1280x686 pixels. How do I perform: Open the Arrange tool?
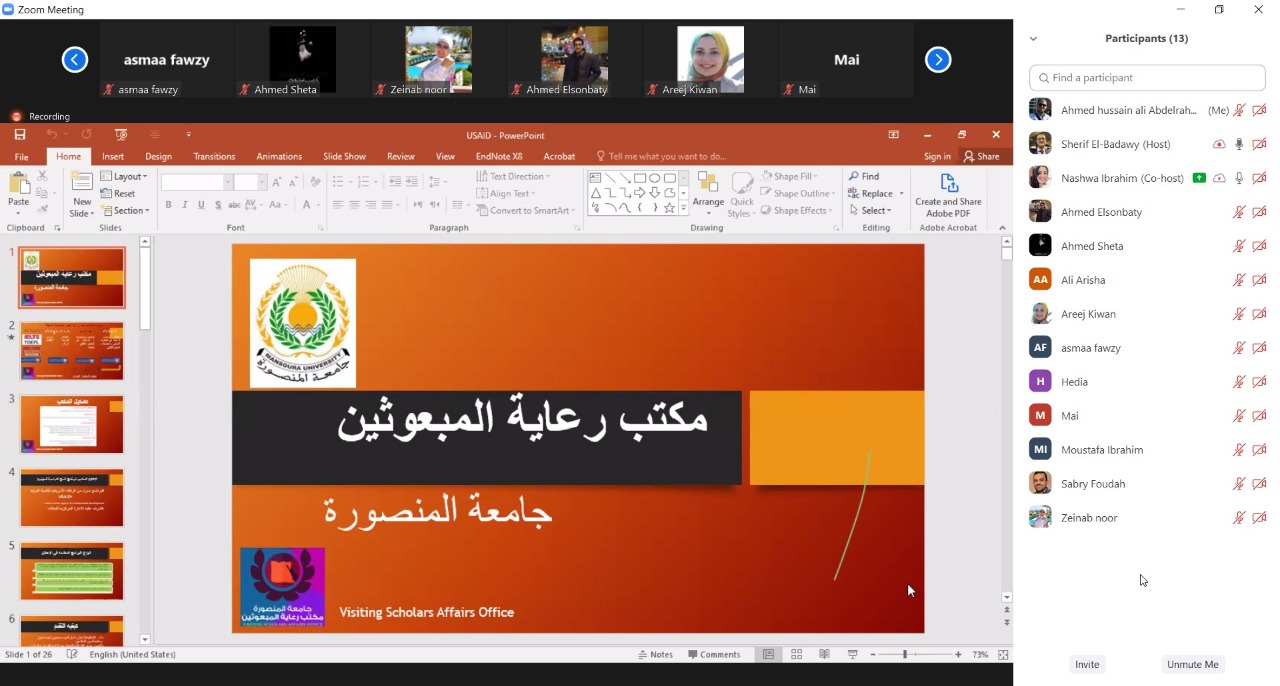click(708, 194)
